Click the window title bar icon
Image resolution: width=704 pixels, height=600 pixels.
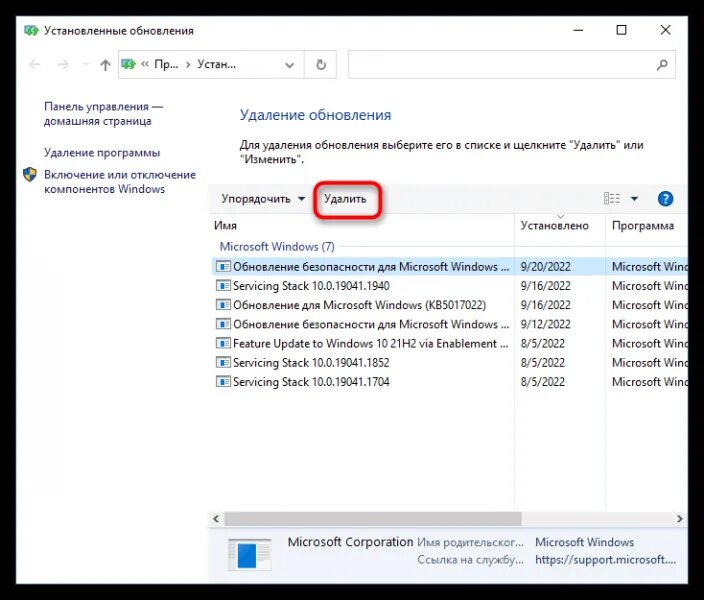click(x=31, y=31)
